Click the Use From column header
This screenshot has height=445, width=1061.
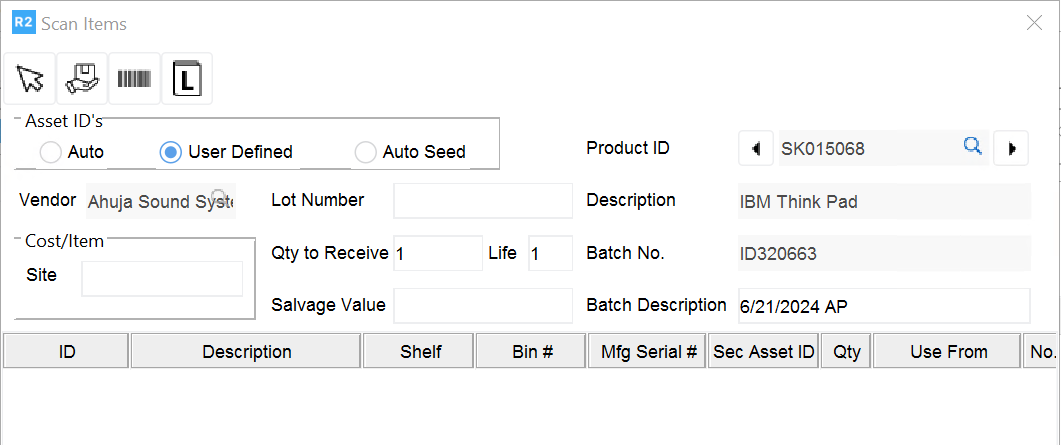[x=948, y=351]
